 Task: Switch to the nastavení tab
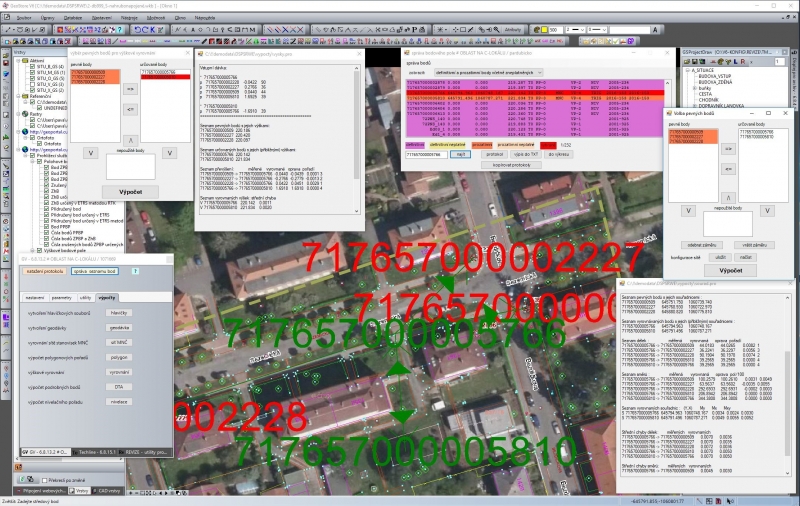pyautogui.click(x=35, y=297)
